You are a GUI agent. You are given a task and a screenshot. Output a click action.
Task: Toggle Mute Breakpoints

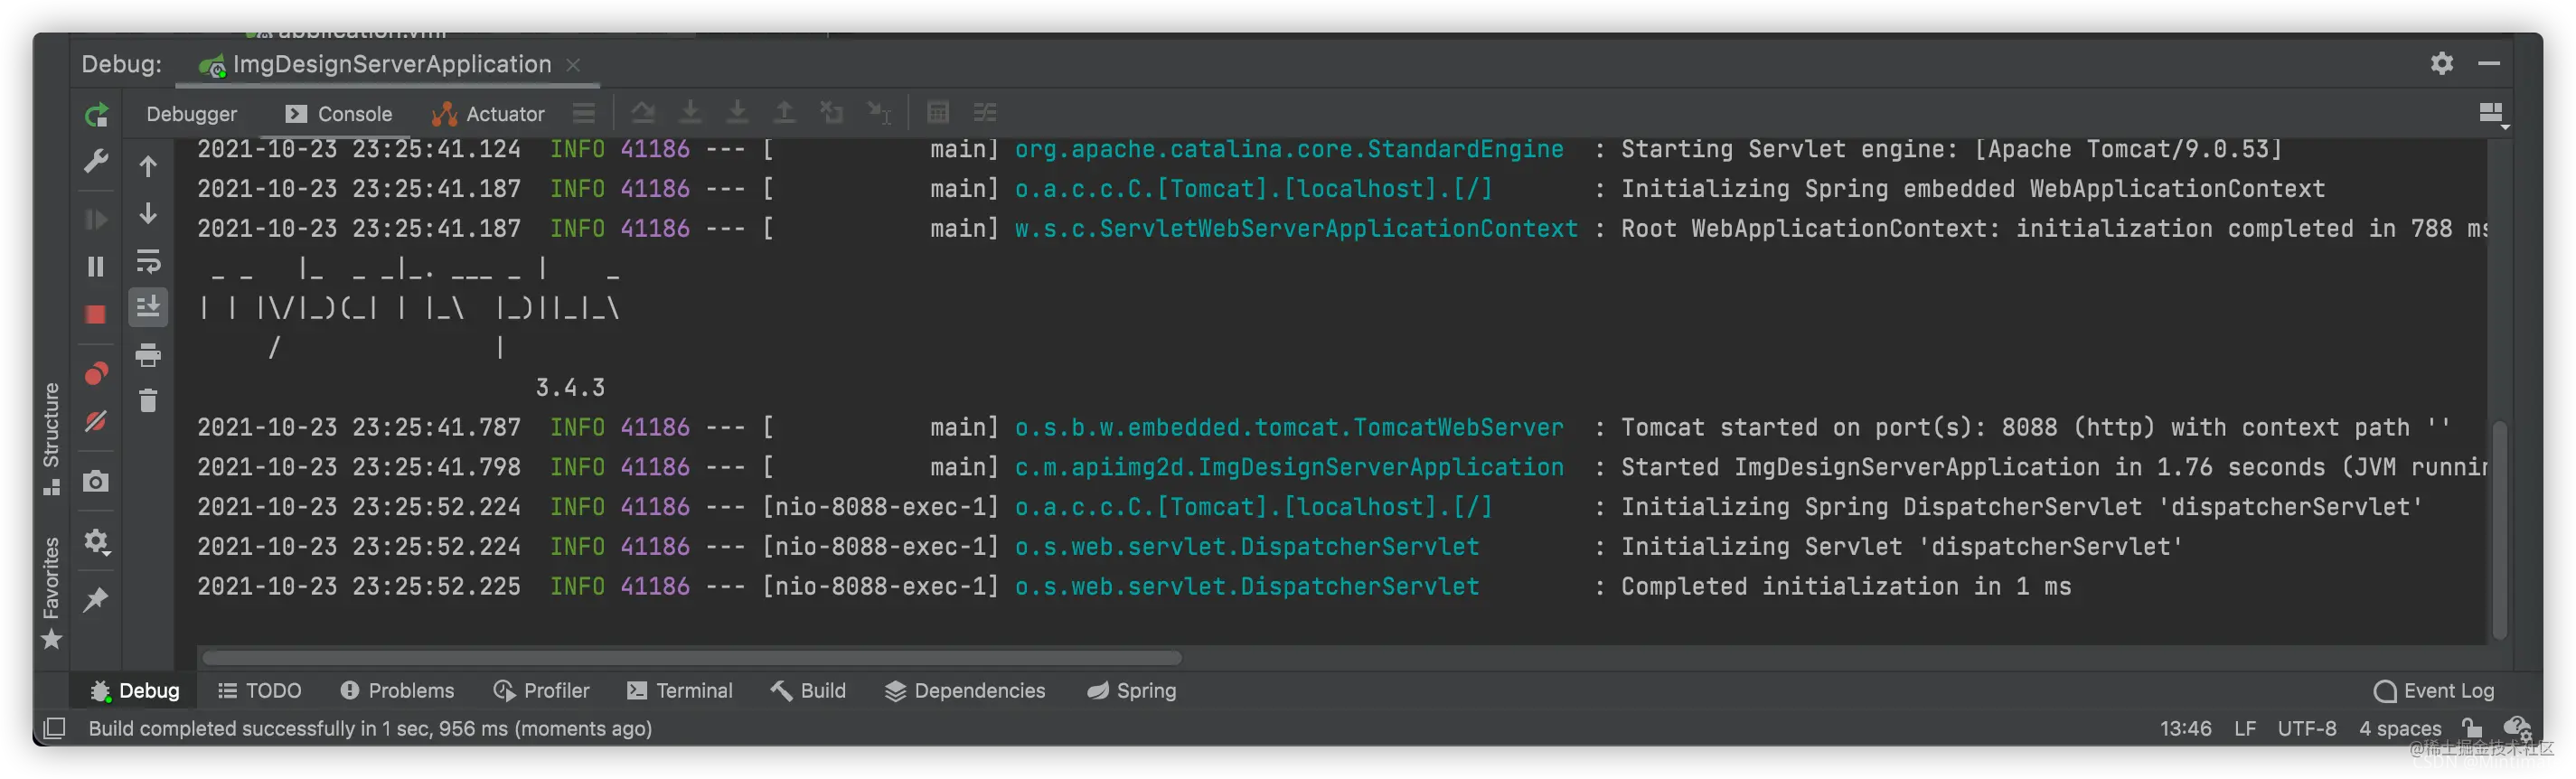96,422
